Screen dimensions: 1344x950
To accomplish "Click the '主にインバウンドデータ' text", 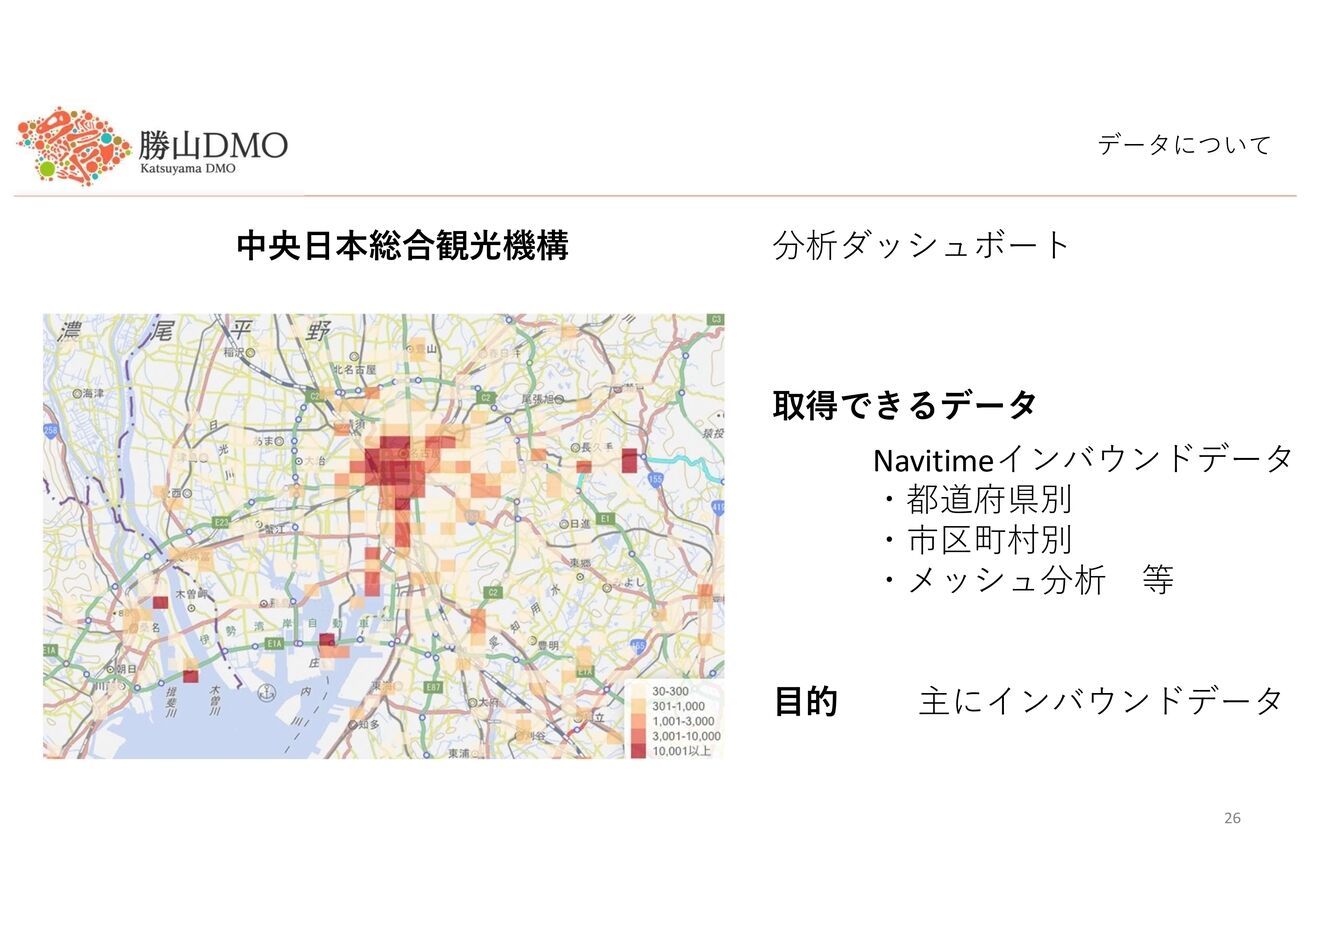I will (x=1100, y=701).
